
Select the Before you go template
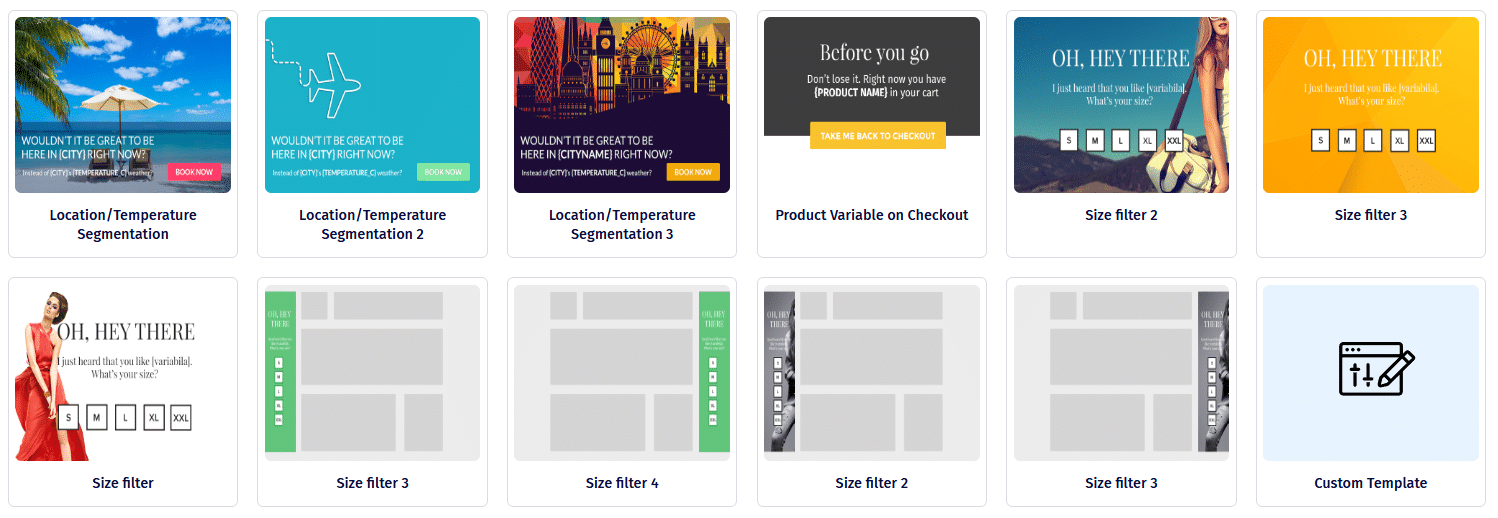coord(872,105)
